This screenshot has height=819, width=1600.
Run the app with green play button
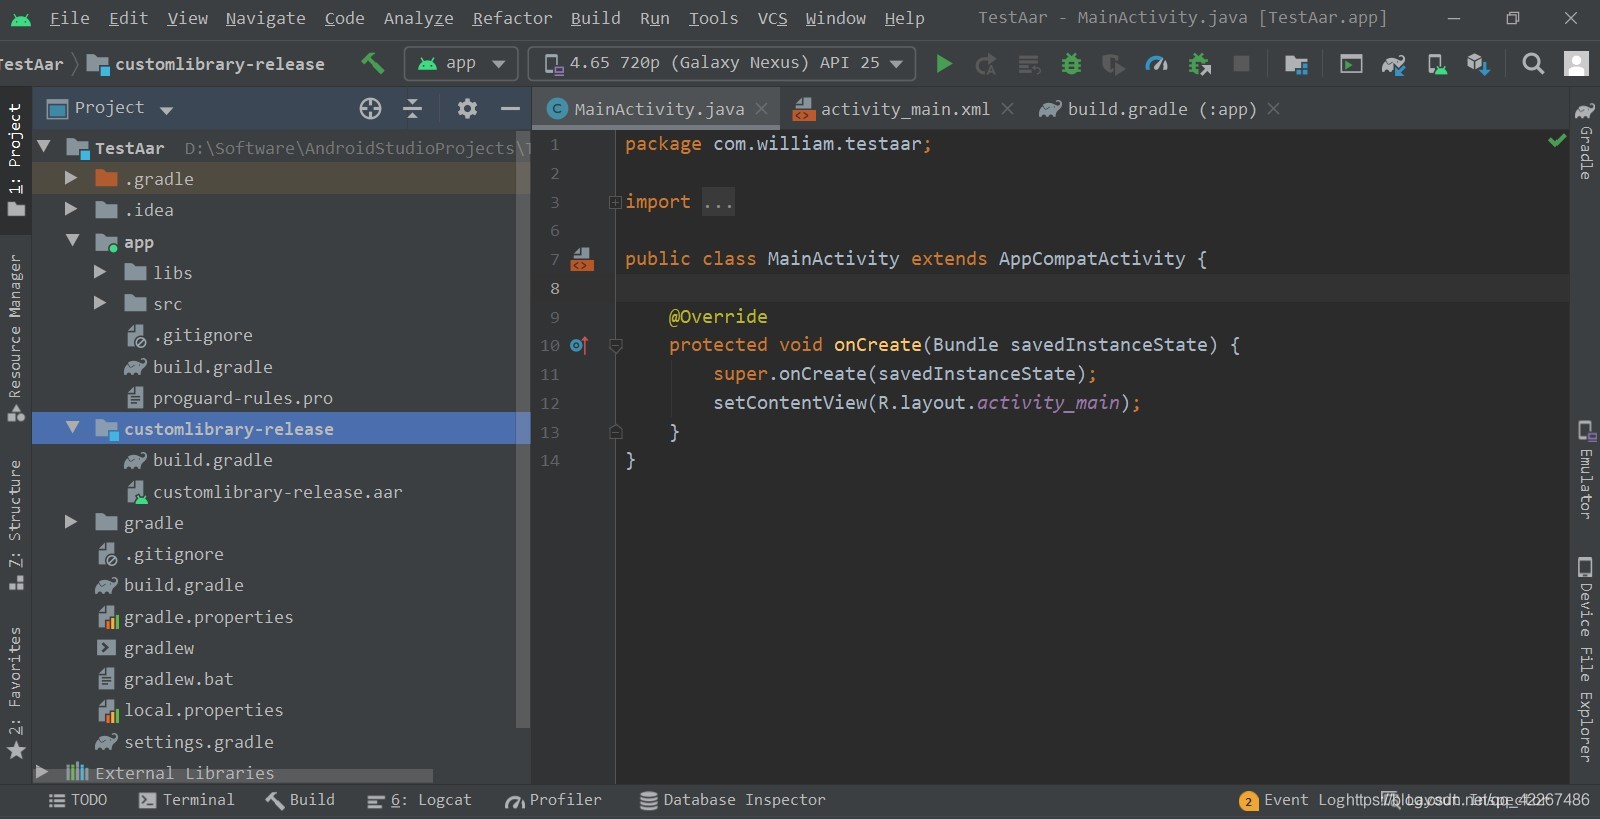[943, 64]
